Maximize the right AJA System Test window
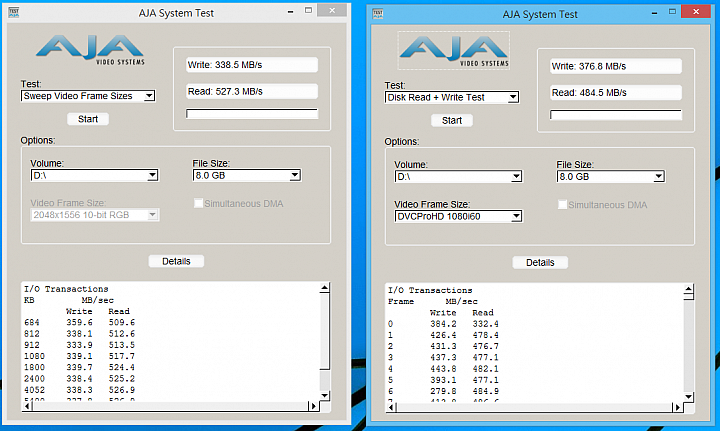 point(672,12)
